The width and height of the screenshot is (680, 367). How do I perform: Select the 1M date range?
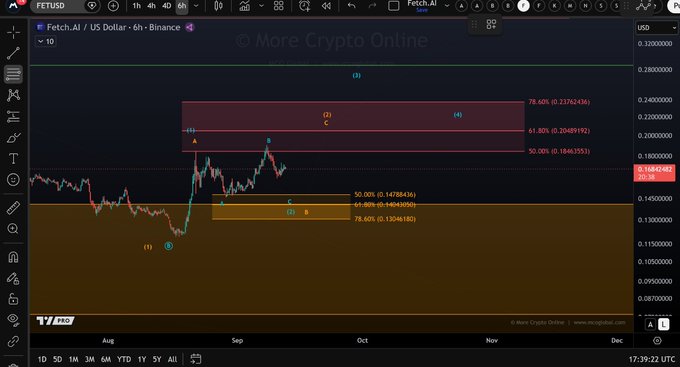point(73,359)
